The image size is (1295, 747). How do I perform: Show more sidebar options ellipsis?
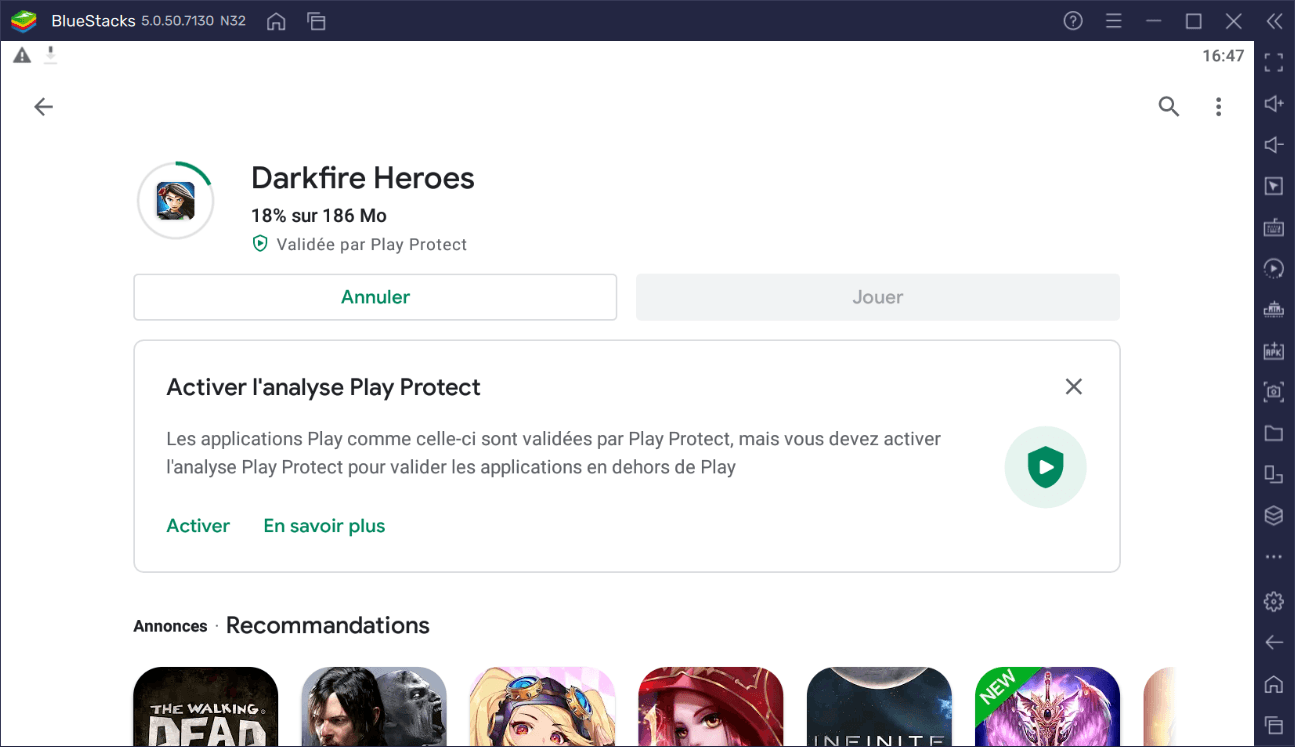click(1273, 557)
